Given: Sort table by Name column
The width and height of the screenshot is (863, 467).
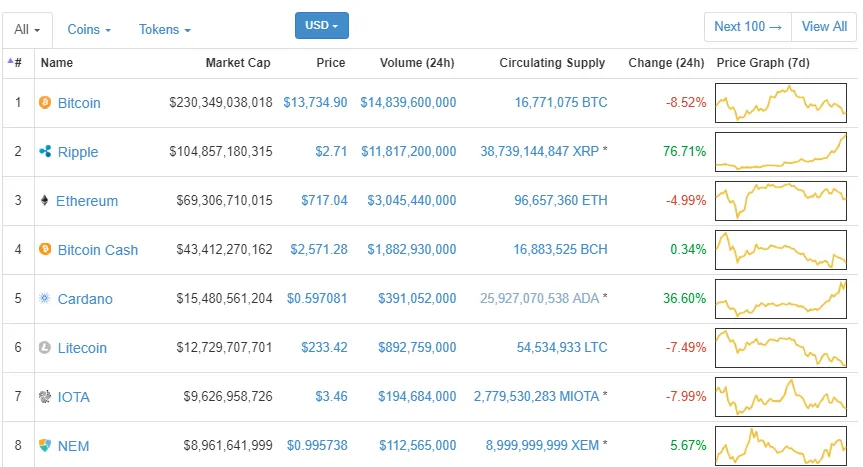Looking at the screenshot, I should click(57, 63).
